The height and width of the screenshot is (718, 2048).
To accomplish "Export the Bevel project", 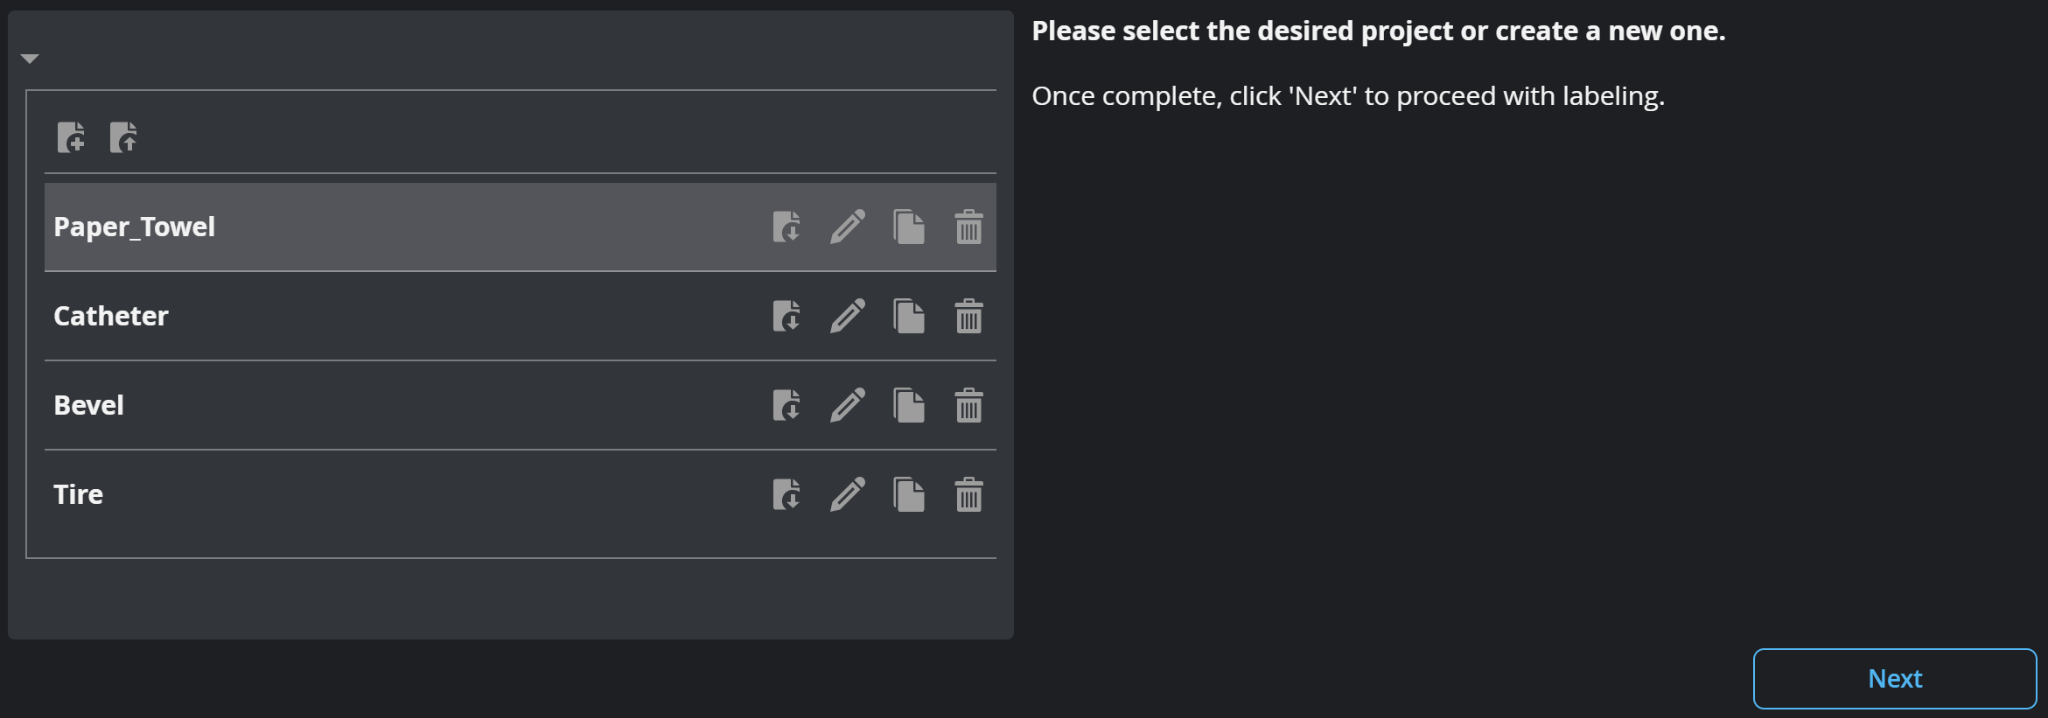I will pyautogui.click(x=786, y=405).
